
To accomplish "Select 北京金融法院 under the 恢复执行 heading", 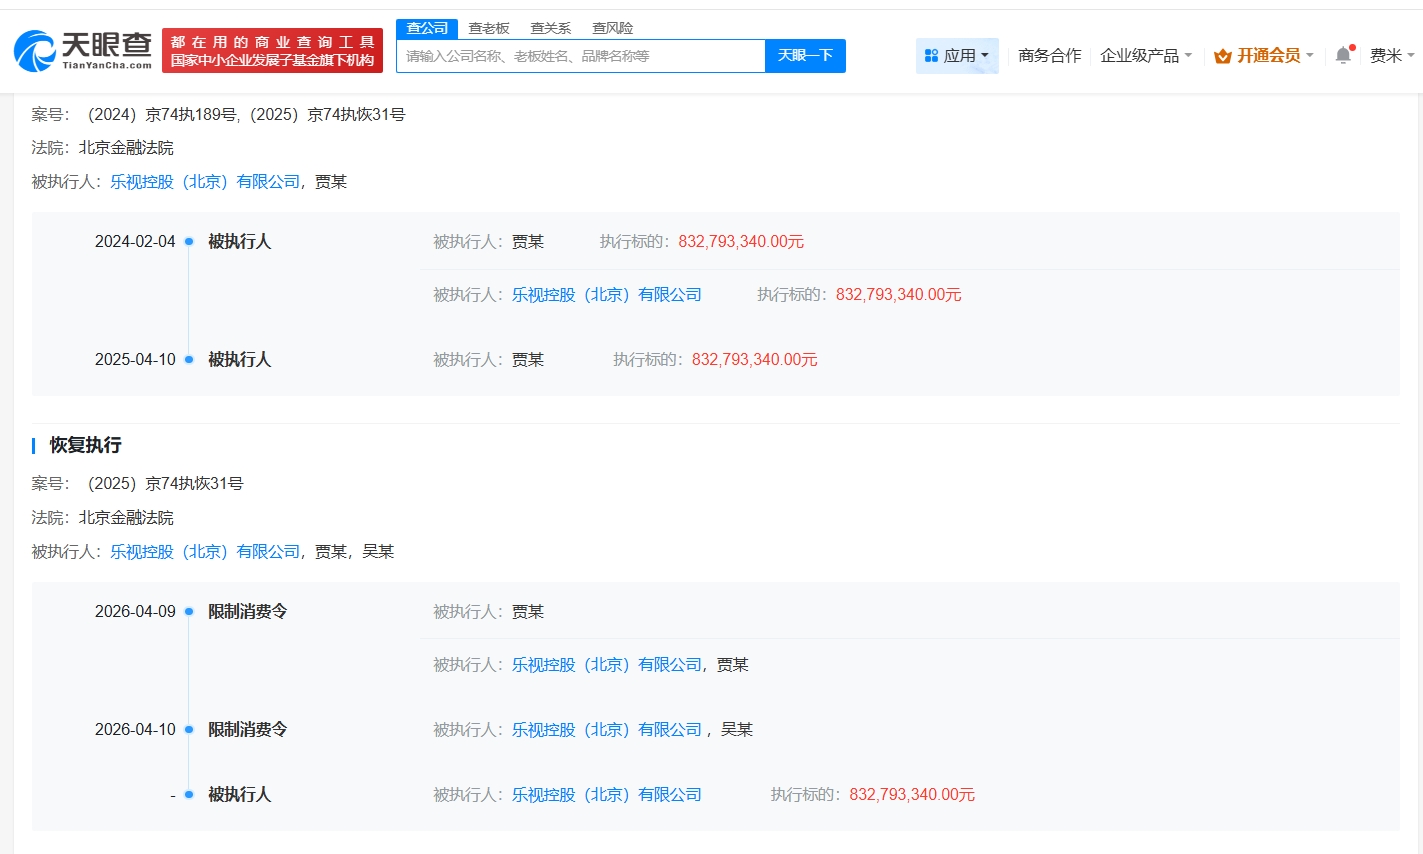I will point(126,518).
